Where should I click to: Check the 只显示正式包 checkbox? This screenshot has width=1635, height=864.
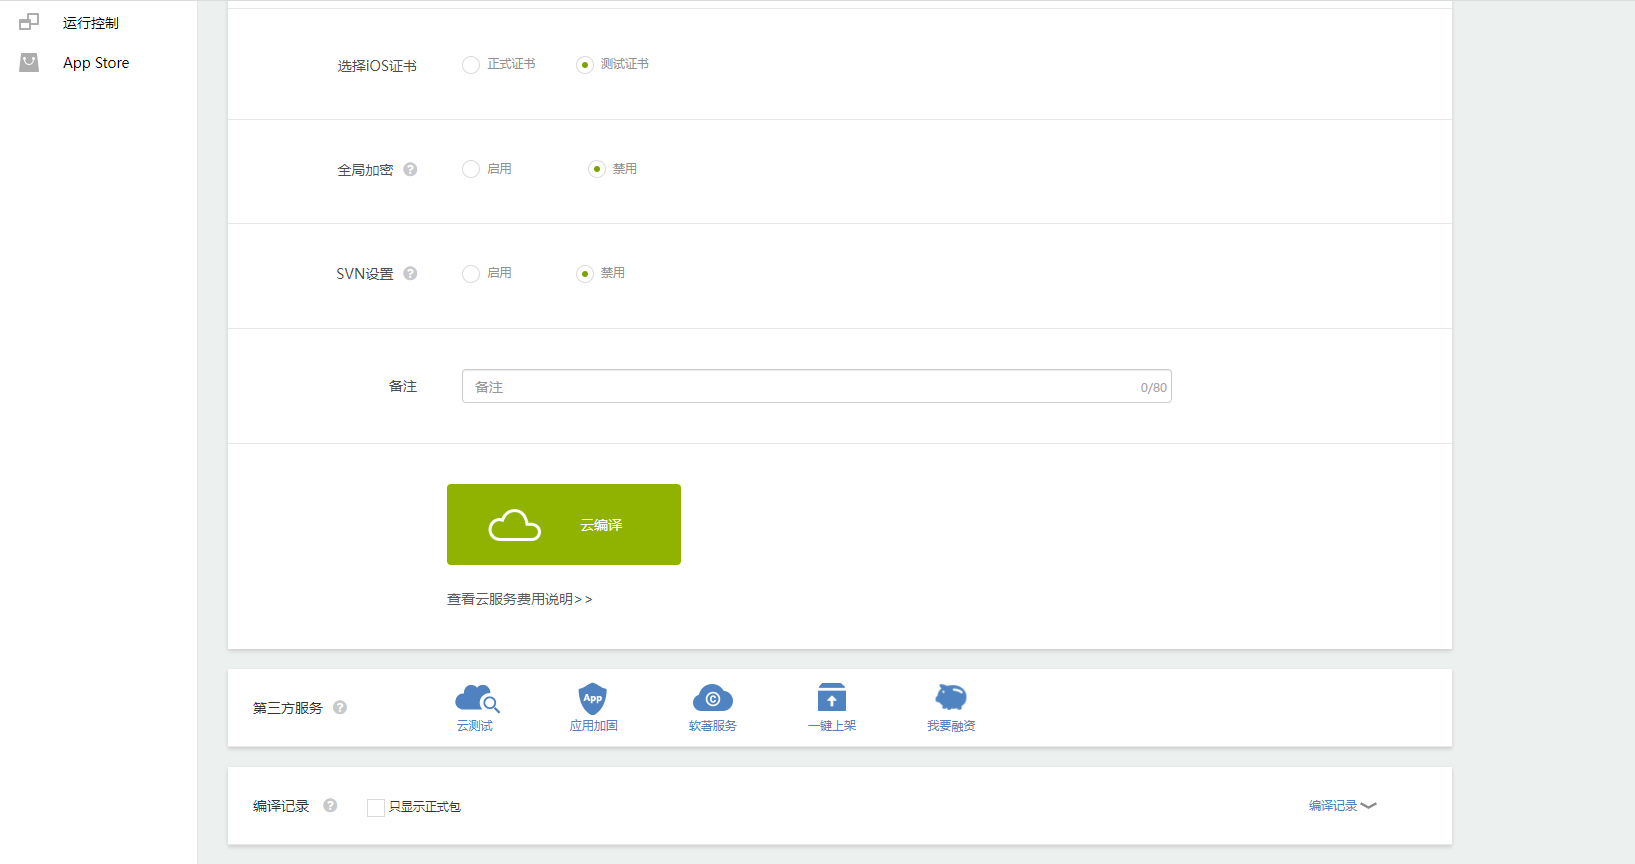[x=376, y=807]
